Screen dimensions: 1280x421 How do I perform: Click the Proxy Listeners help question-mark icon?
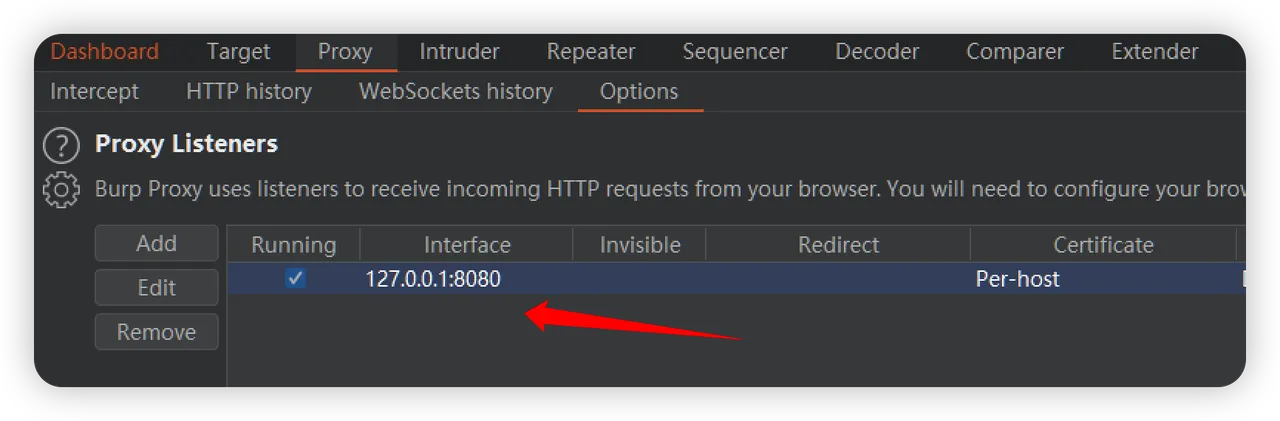[61, 146]
